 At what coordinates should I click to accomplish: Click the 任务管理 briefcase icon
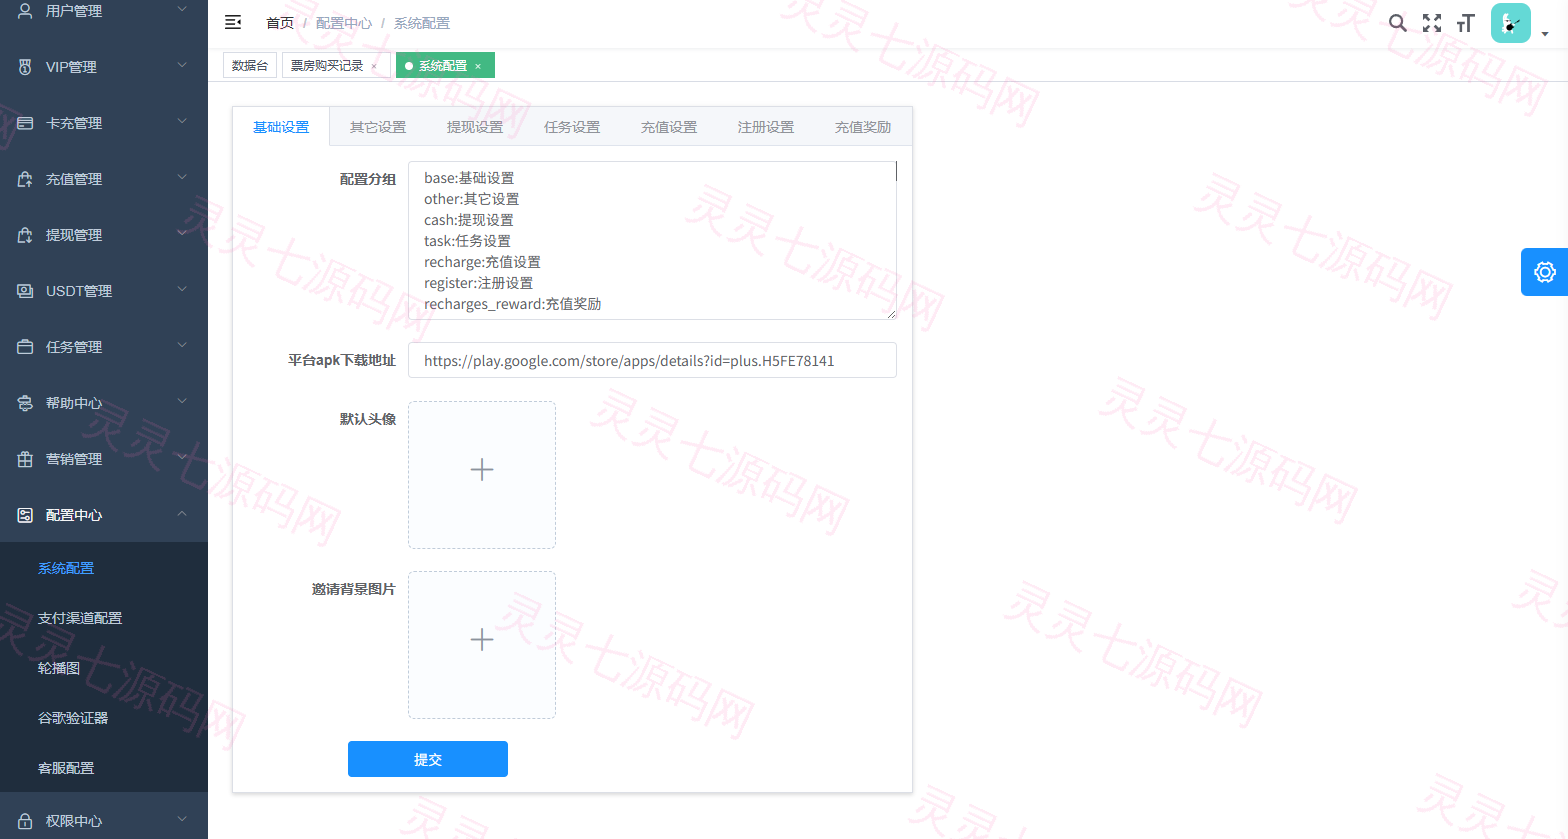(x=25, y=347)
